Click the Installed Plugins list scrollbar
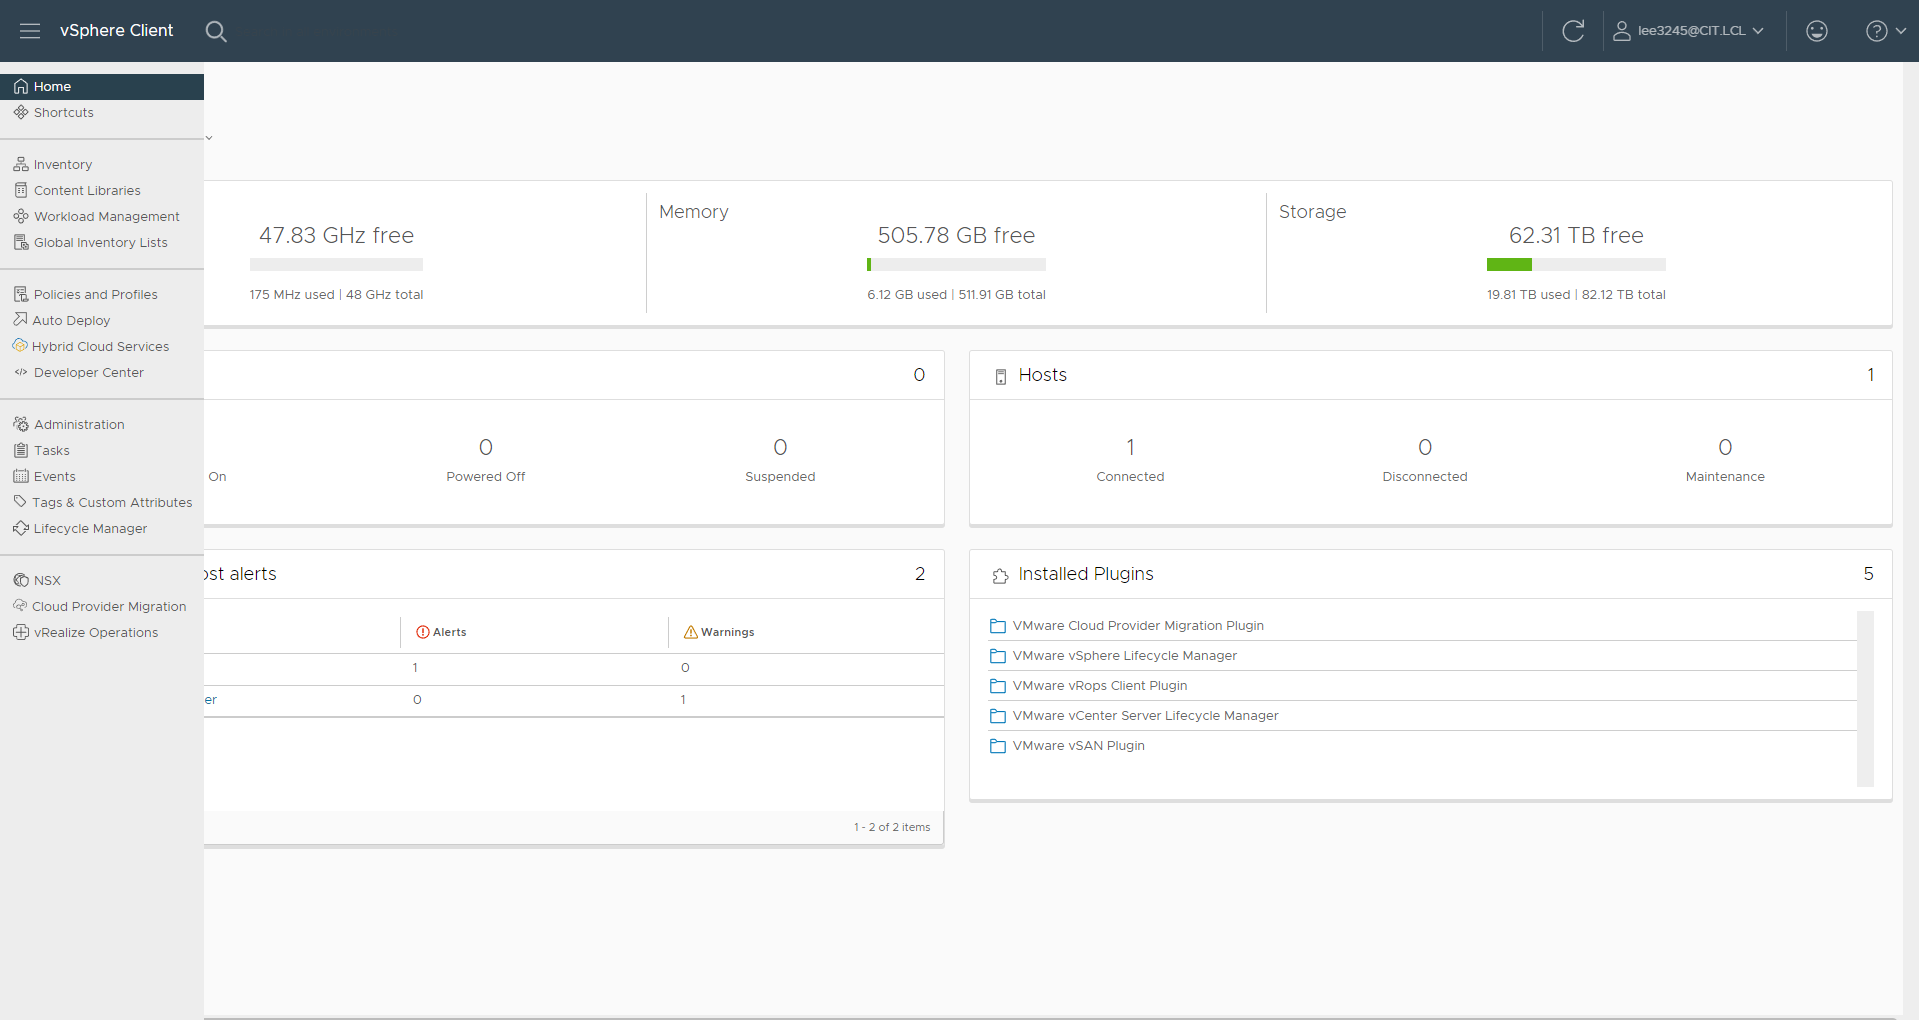This screenshot has height=1020, width=1919. (1865, 699)
